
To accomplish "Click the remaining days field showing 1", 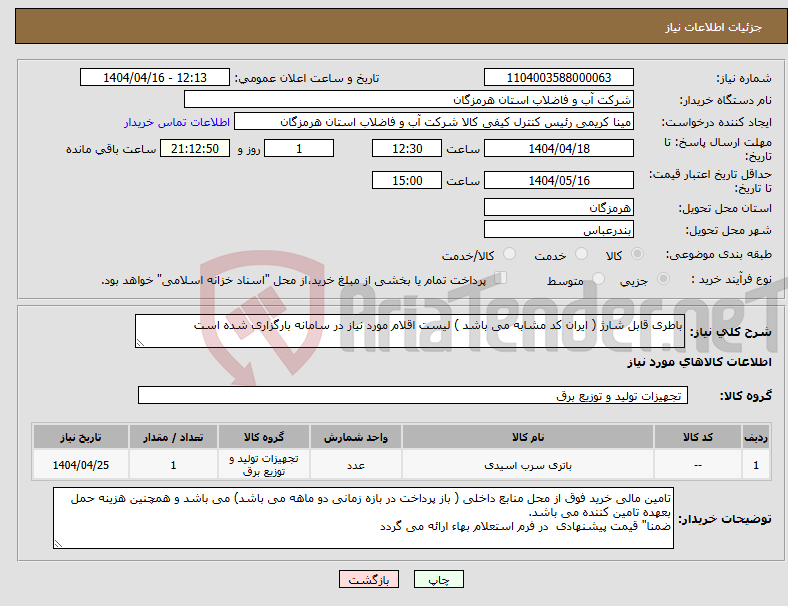I will [x=299, y=148].
